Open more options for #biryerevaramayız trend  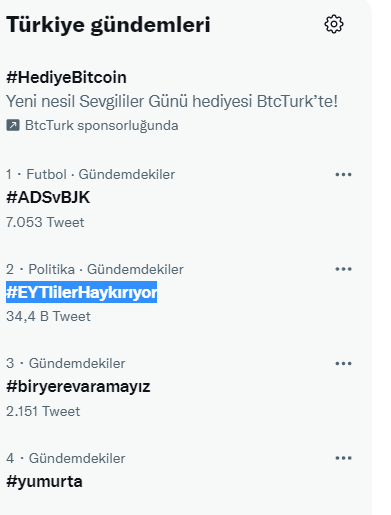tap(343, 363)
